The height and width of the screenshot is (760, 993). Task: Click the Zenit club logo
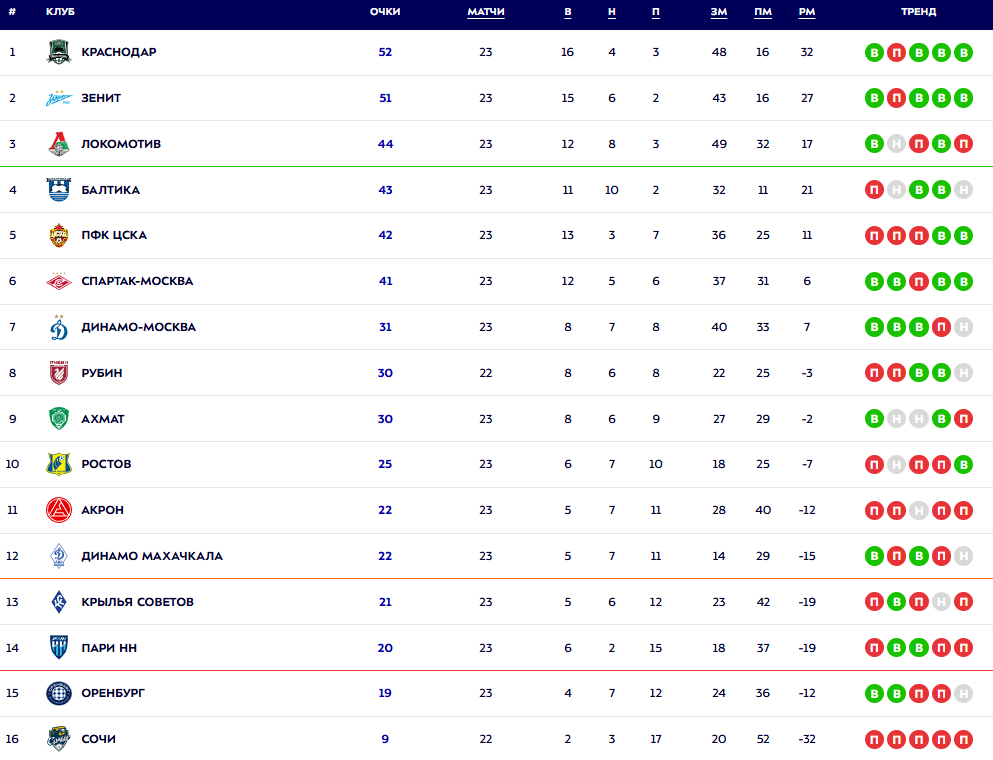click(59, 98)
